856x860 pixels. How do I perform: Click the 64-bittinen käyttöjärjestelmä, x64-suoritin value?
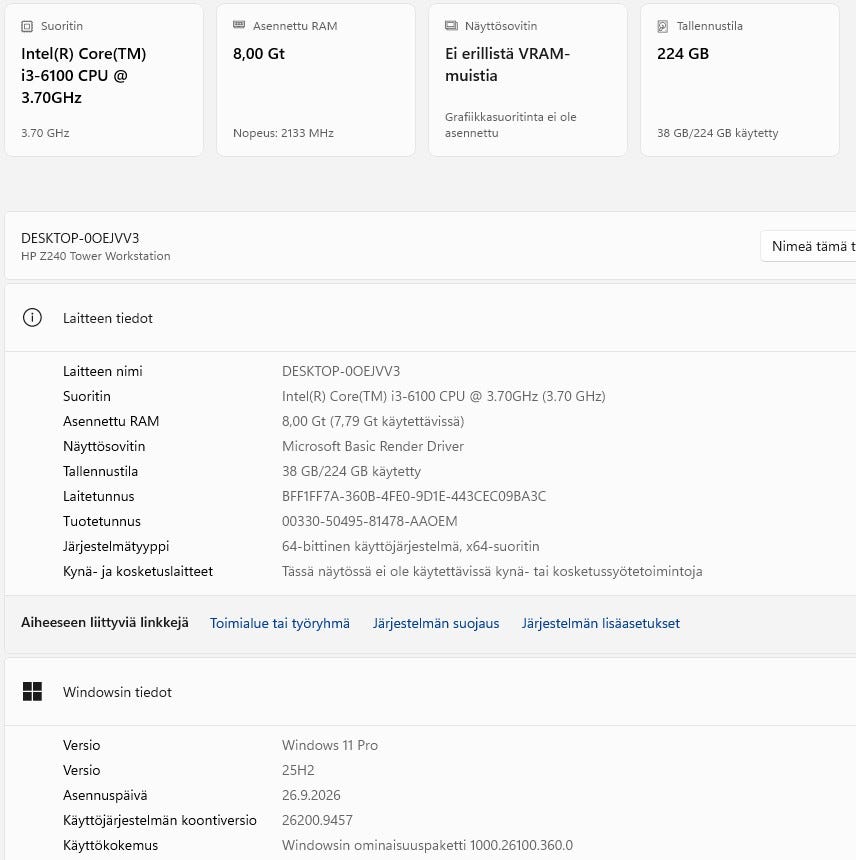coord(411,546)
